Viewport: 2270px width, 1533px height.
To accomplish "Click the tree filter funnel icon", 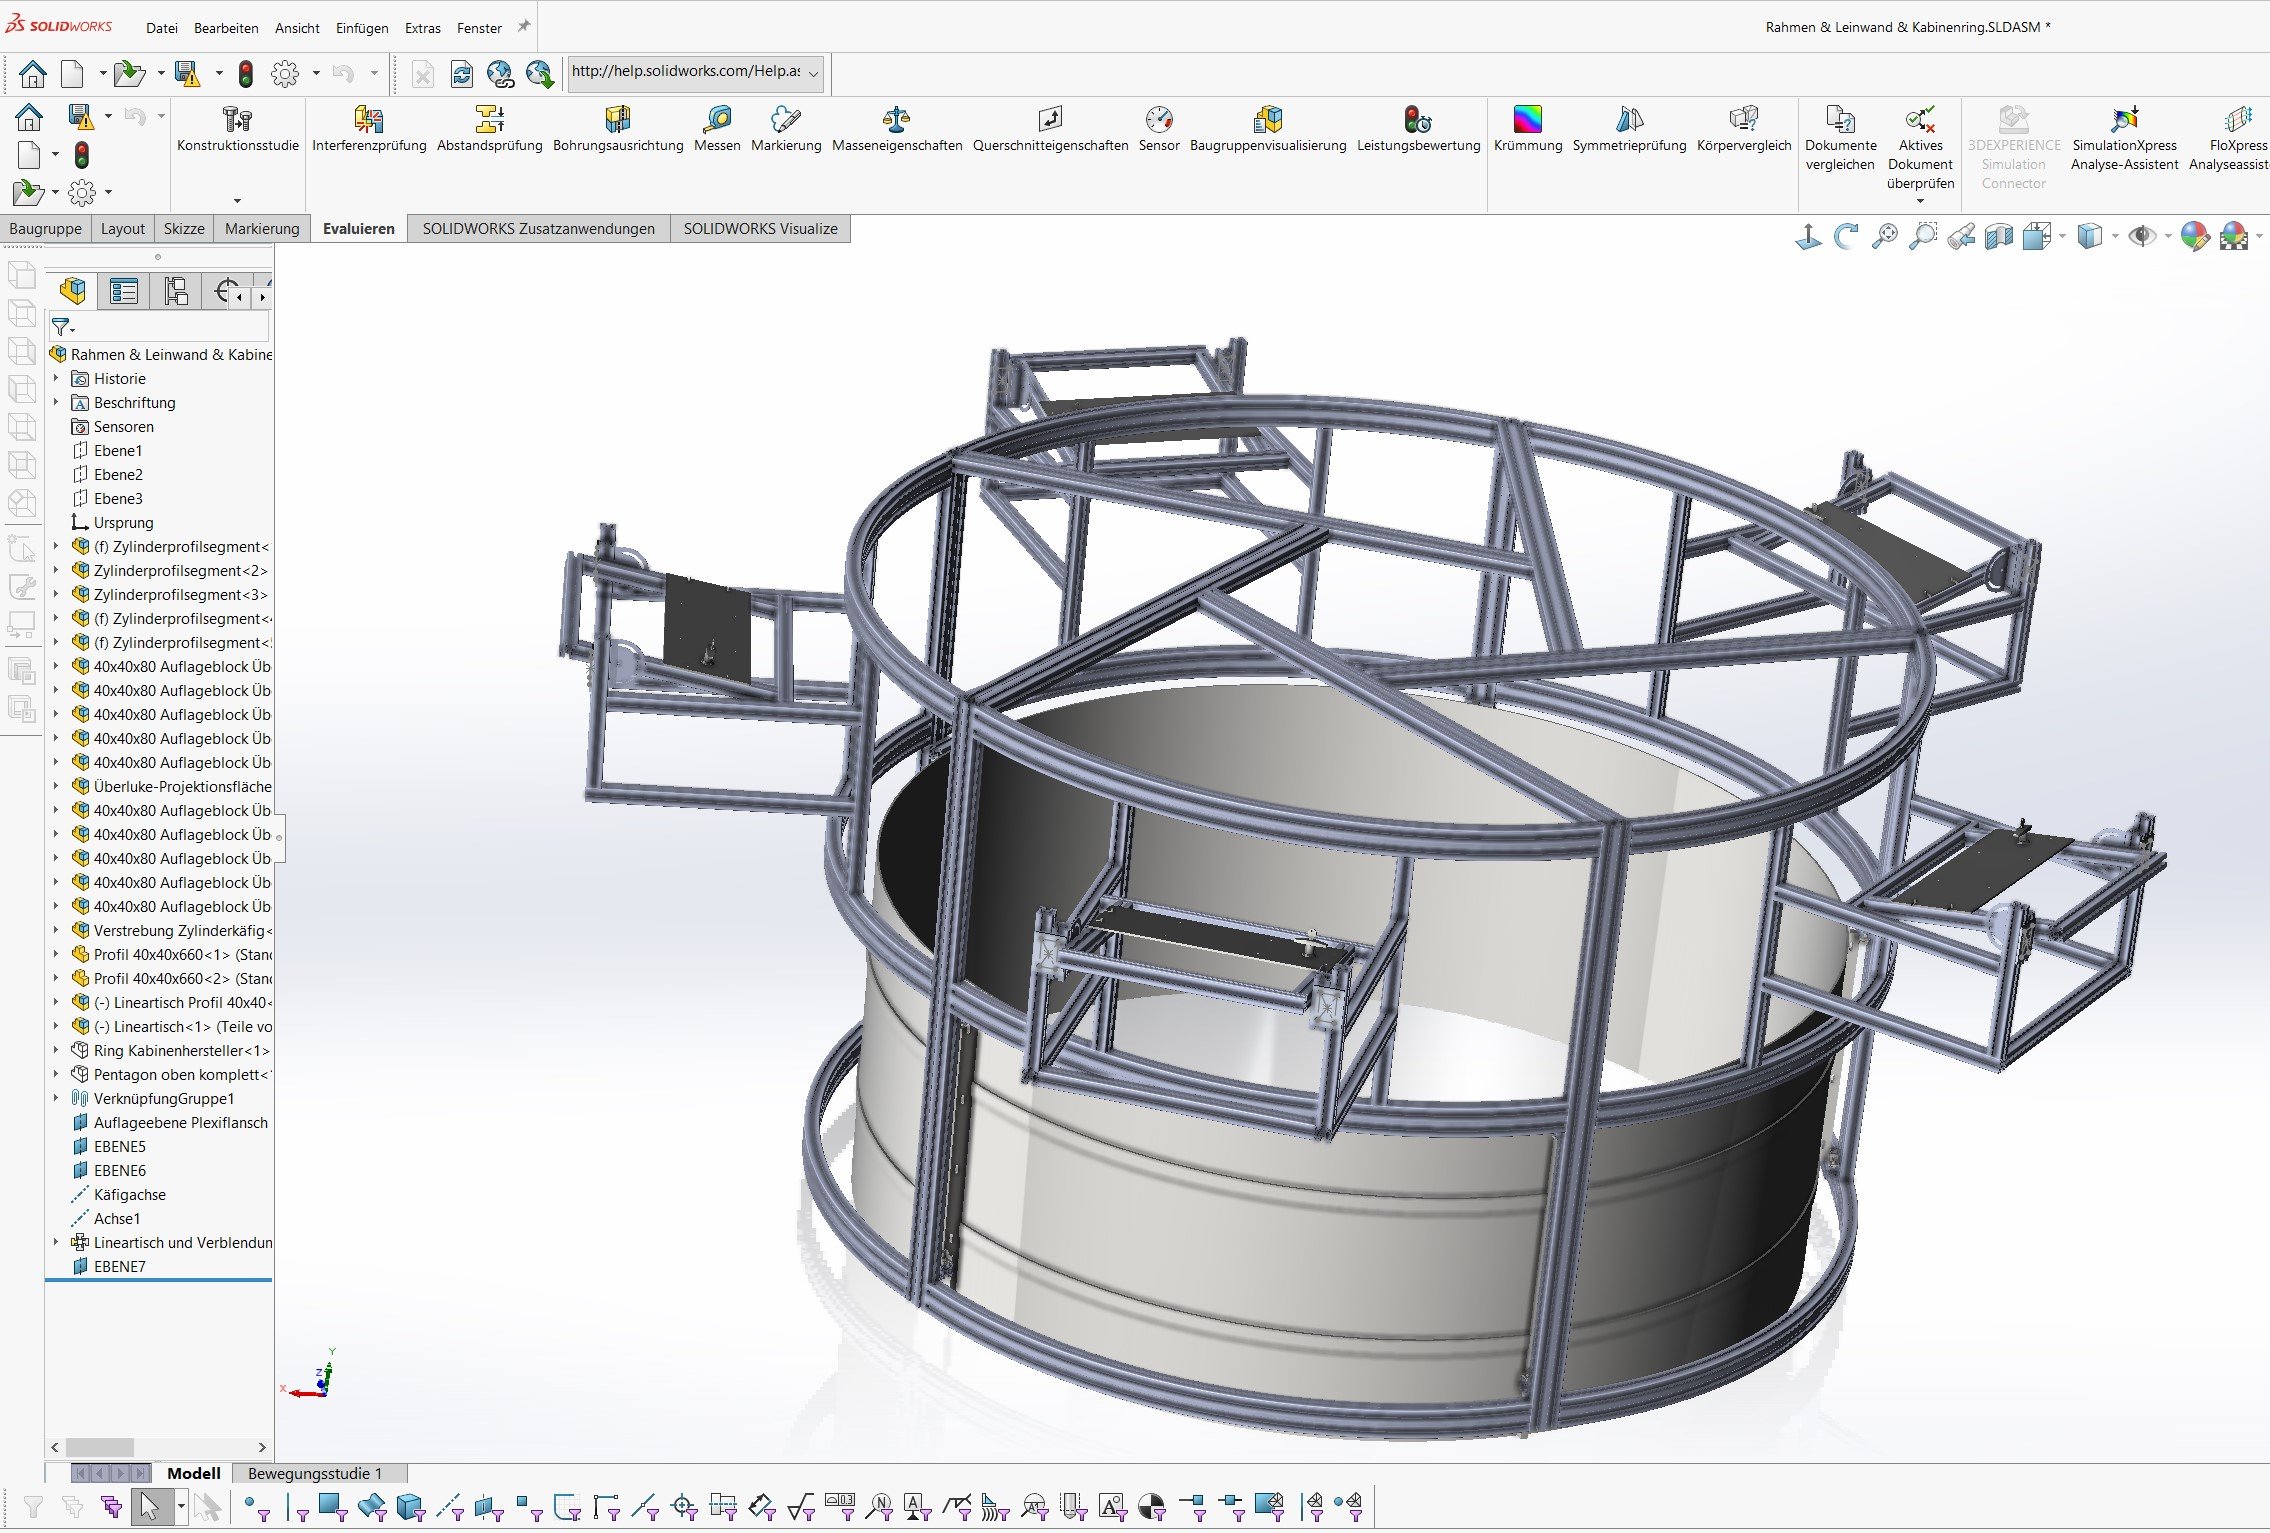I will pos(62,327).
